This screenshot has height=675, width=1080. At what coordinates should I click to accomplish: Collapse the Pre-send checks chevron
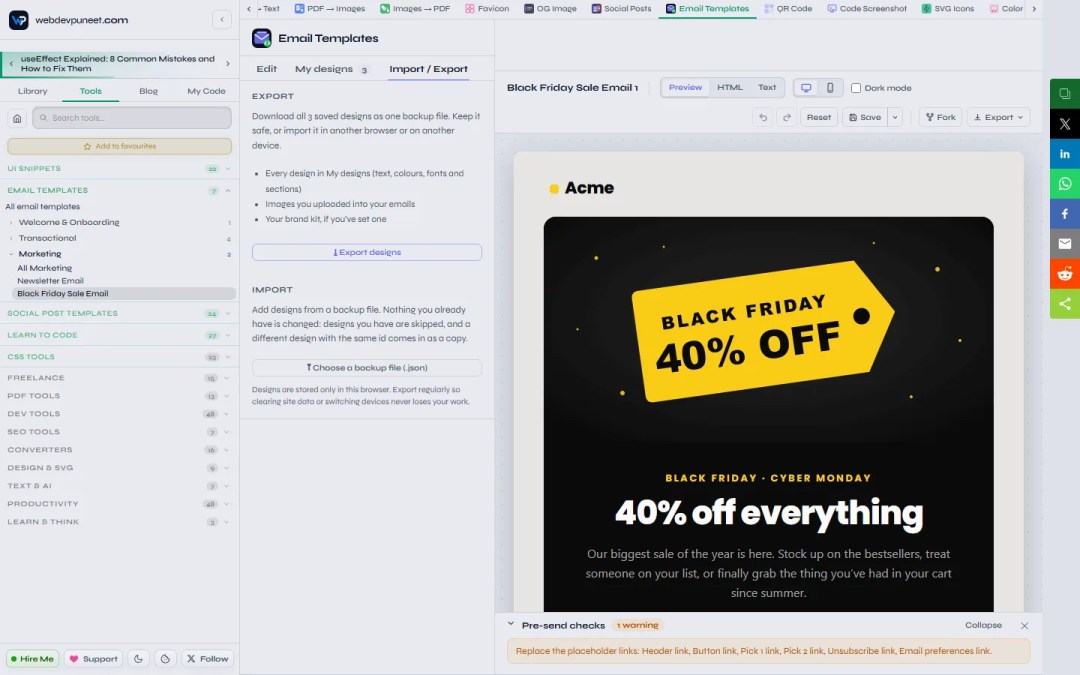coord(510,625)
